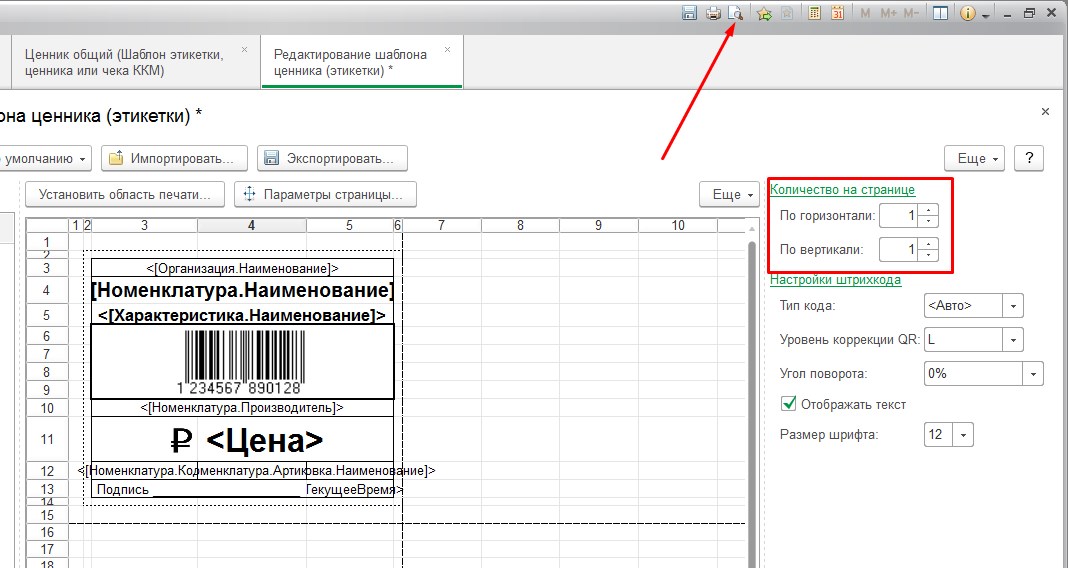Image resolution: width=1068 pixels, height=568 pixels.
Task: Click the По горизонтали number field
Action: click(898, 216)
